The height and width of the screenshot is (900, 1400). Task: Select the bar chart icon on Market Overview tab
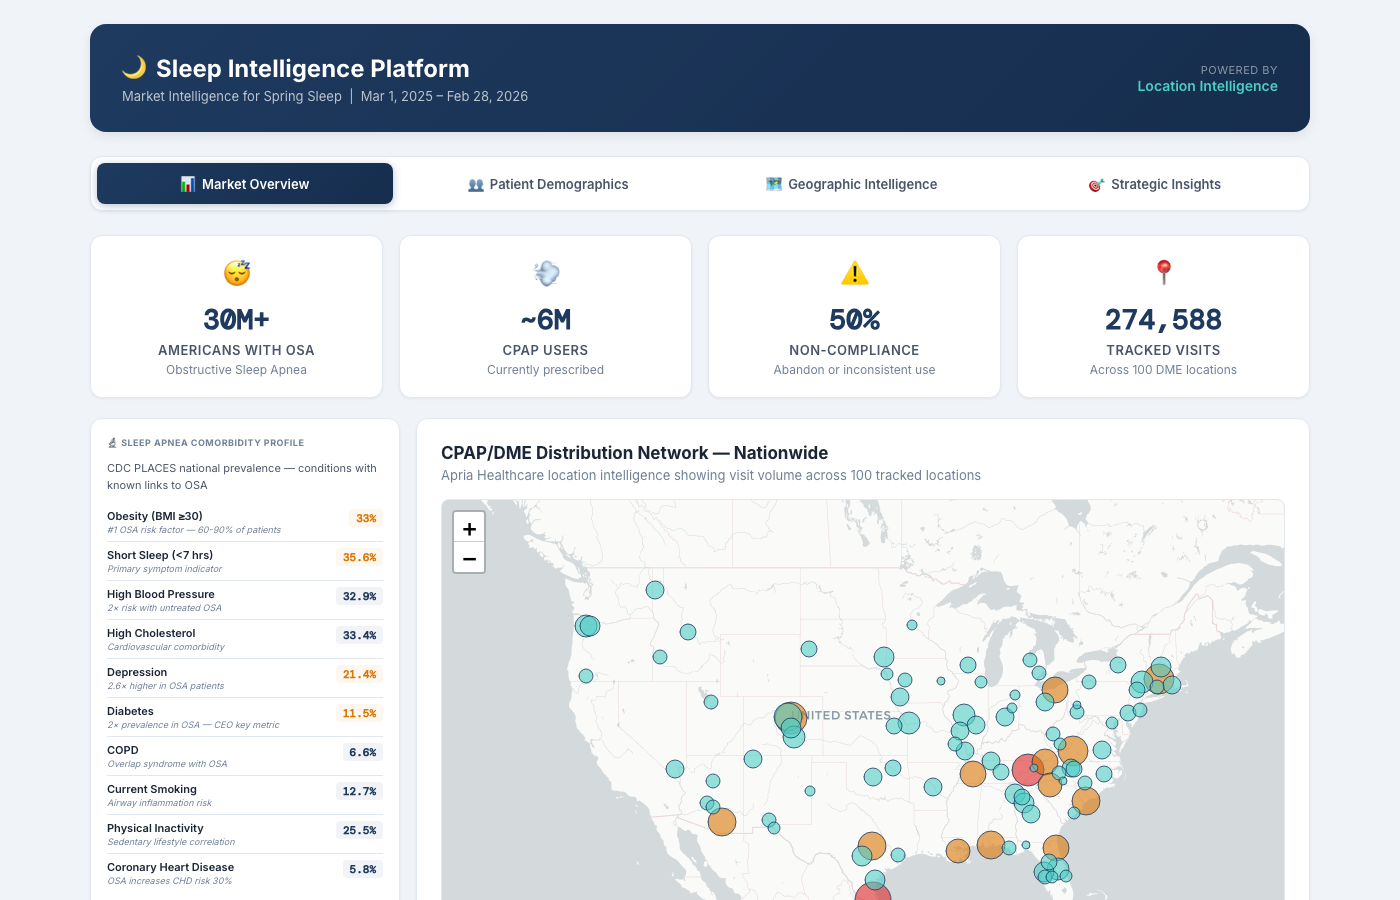(188, 184)
